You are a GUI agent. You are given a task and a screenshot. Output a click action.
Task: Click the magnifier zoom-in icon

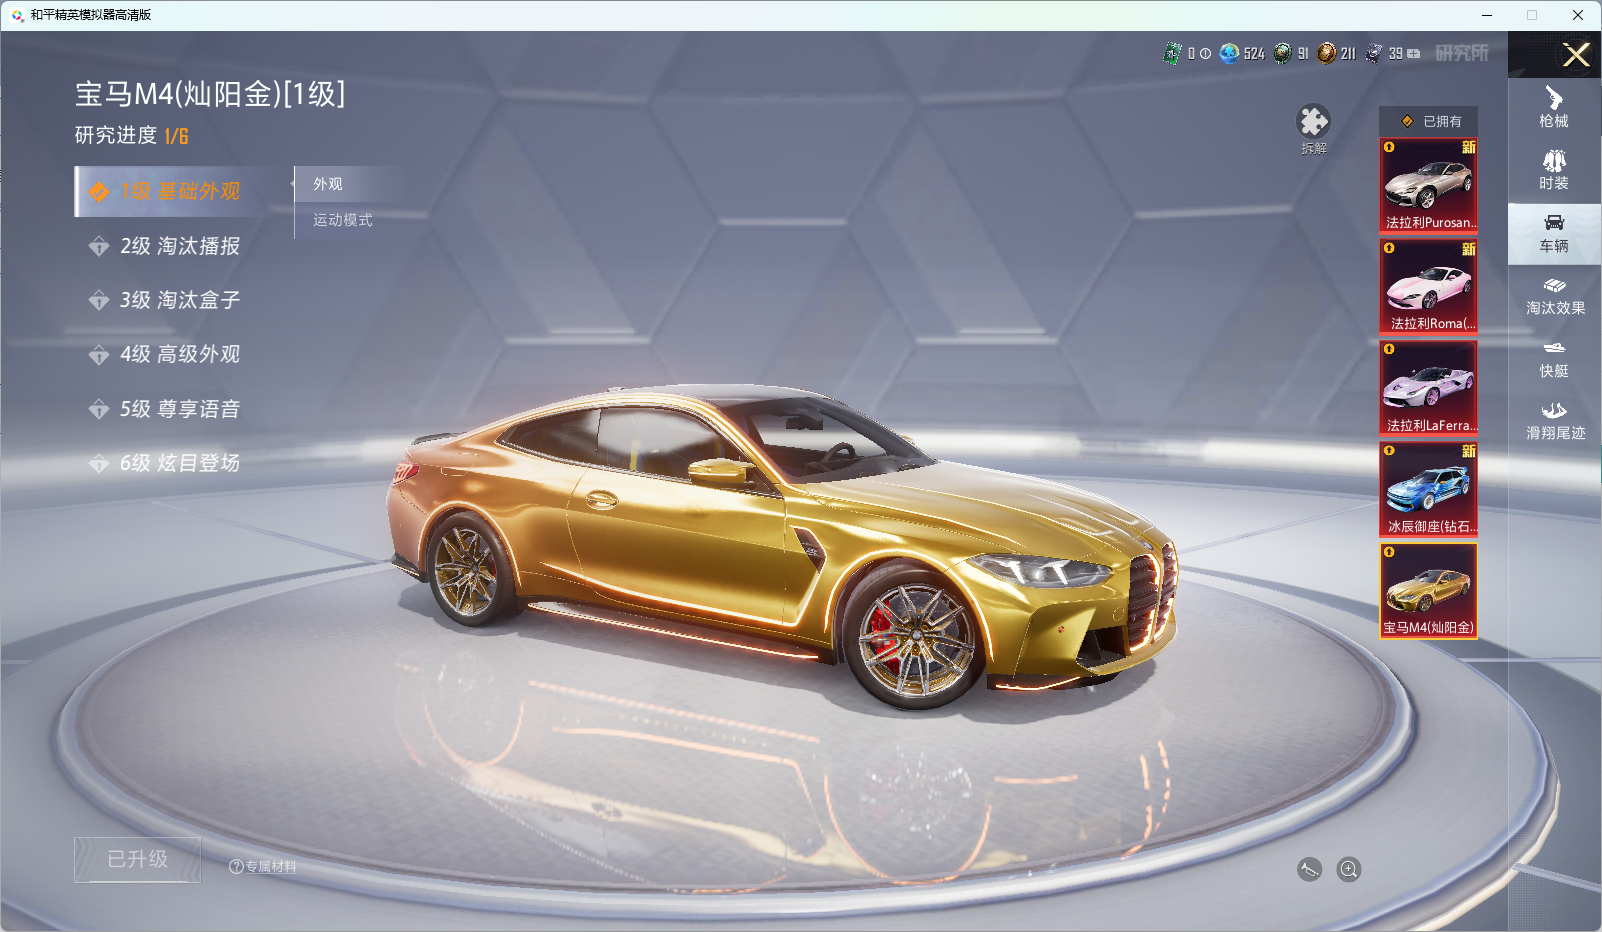click(x=1349, y=869)
